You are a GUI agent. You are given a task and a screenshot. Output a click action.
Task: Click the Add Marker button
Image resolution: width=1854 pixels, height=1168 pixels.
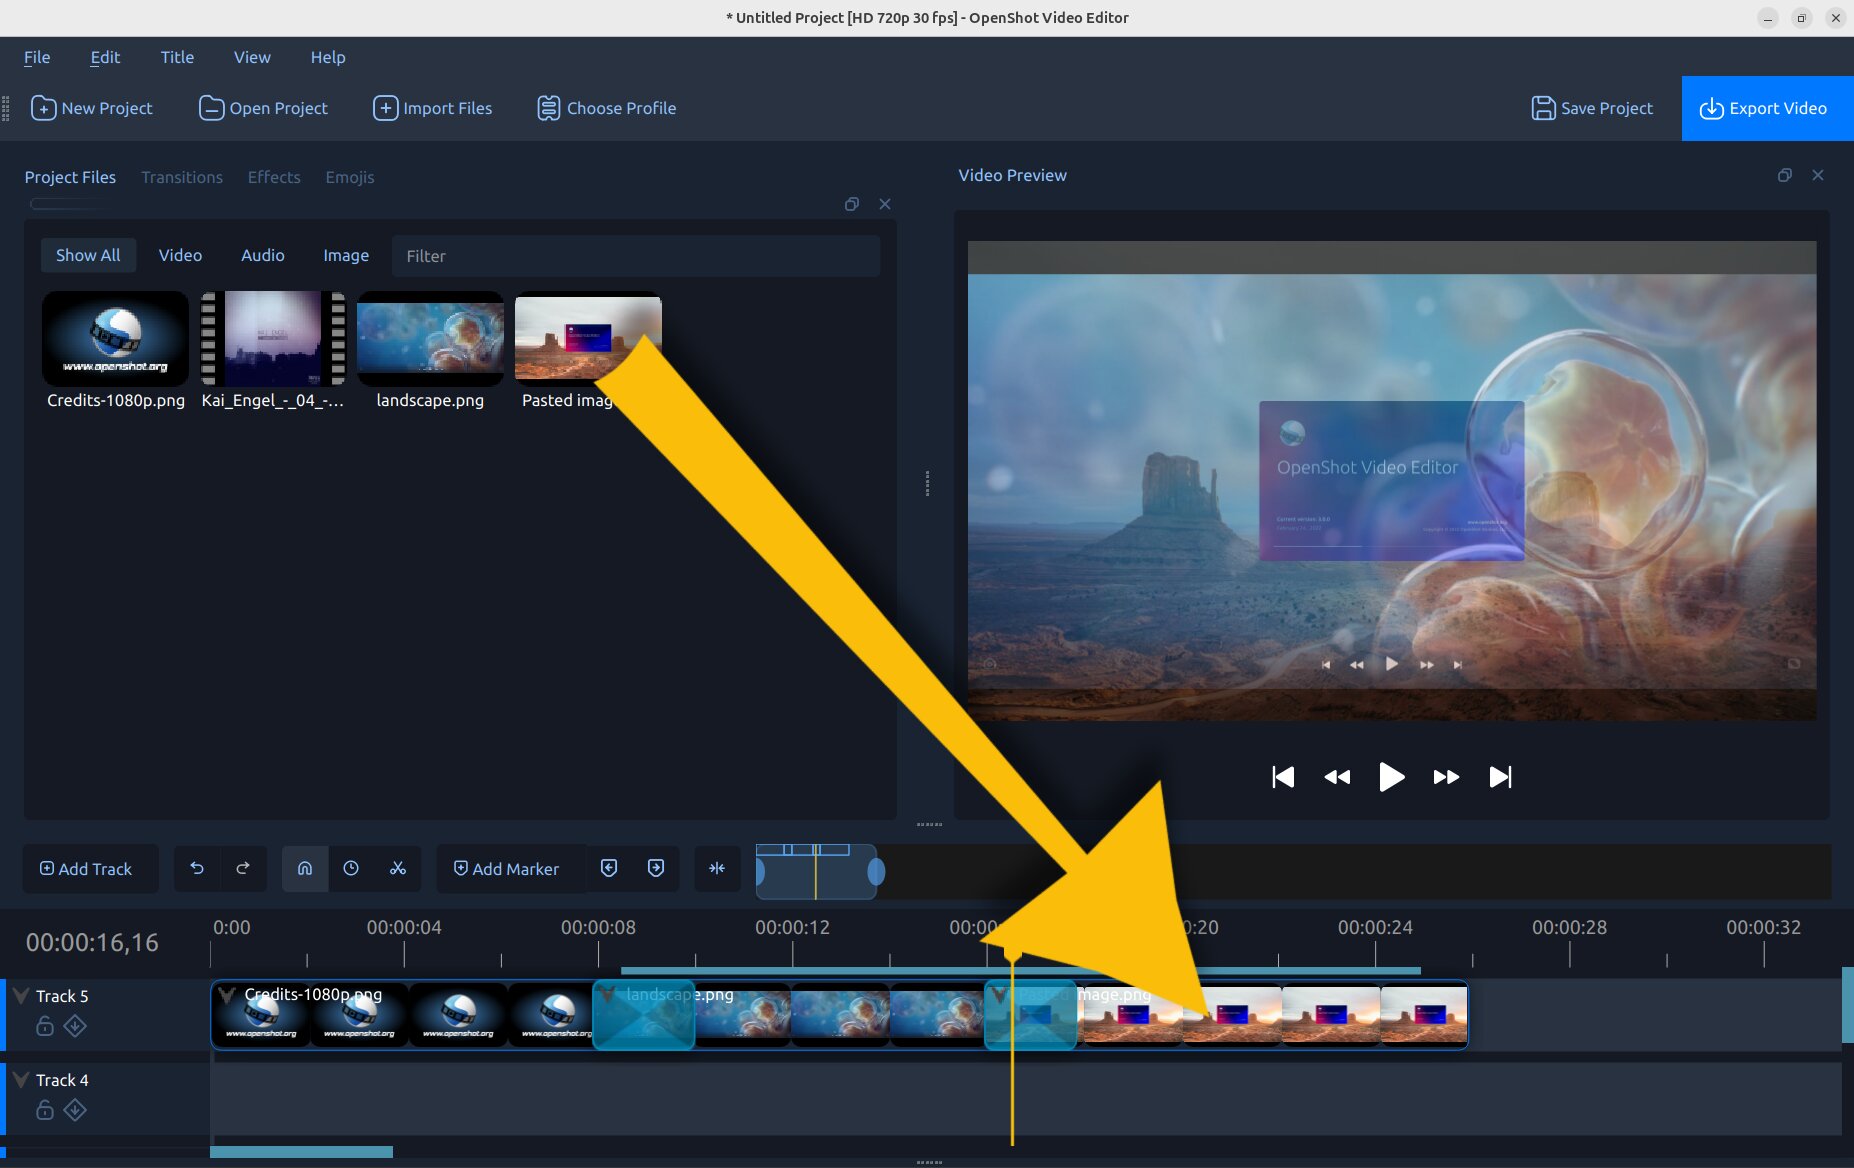pos(506,868)
